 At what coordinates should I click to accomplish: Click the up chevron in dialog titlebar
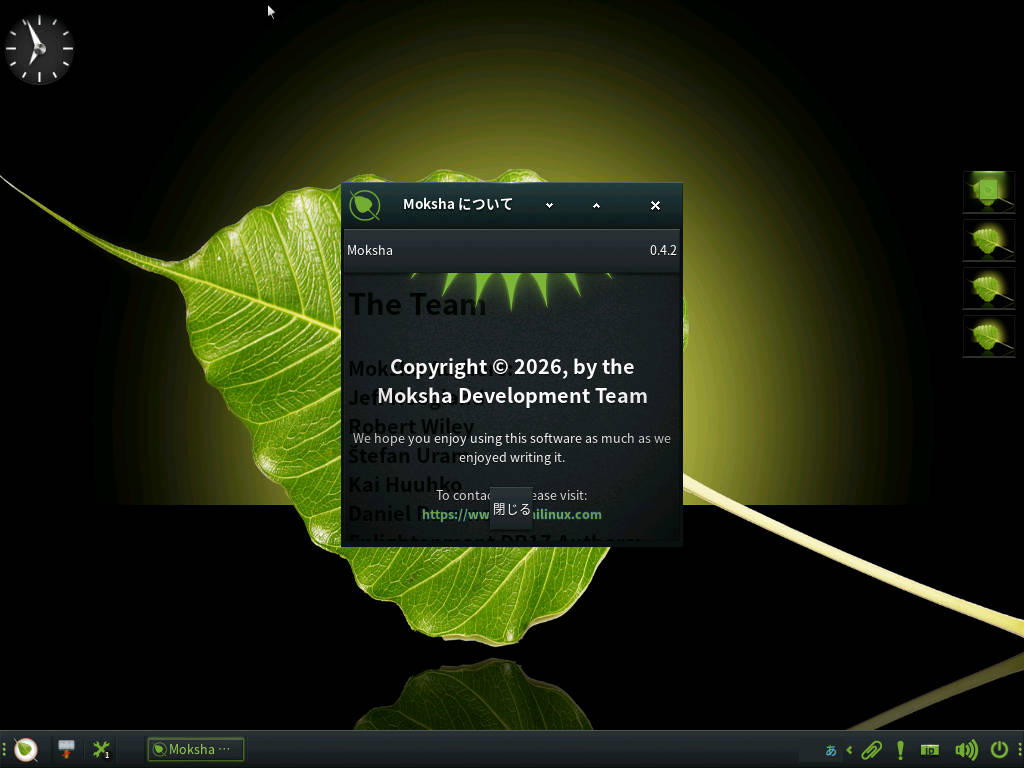click(x=596, y=205)
